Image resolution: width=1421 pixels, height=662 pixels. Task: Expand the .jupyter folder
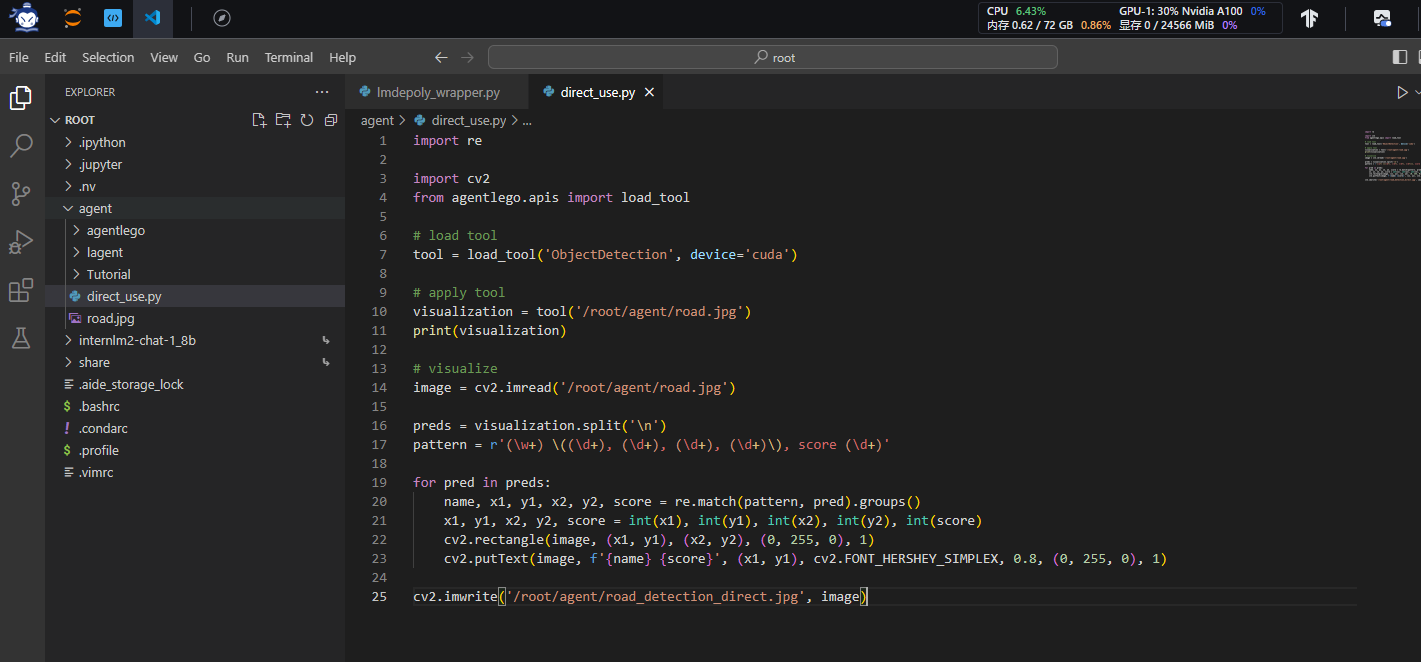(68, 164)
